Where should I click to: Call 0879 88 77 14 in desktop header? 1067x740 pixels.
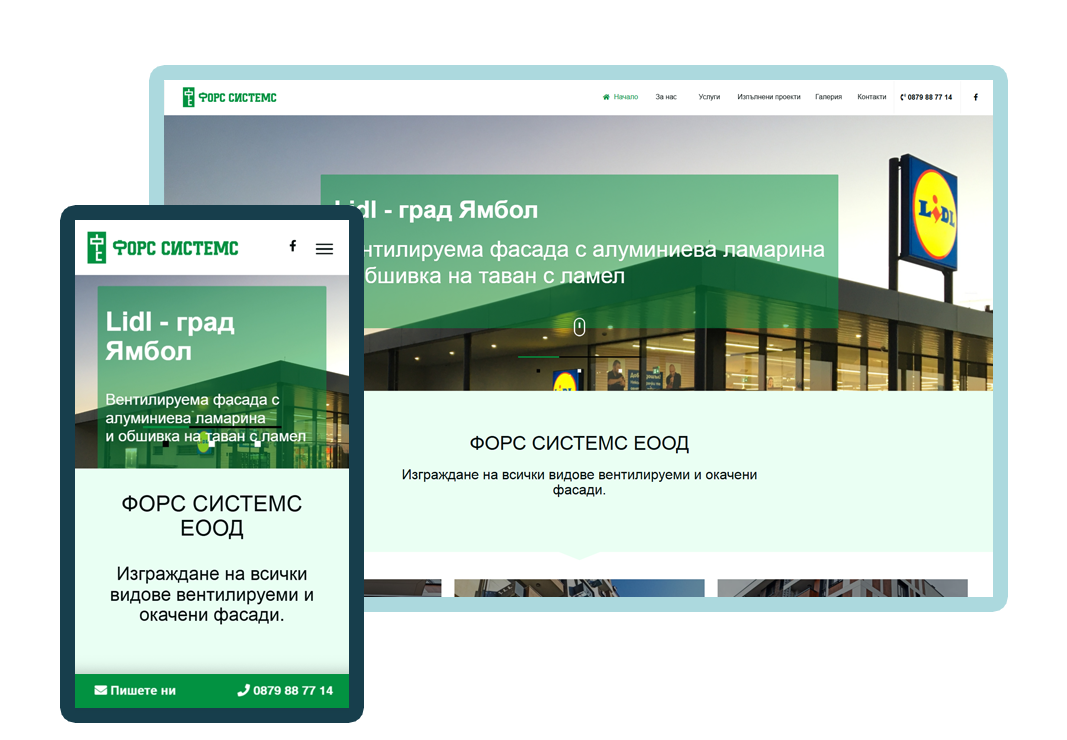click(x=926, y=97)
